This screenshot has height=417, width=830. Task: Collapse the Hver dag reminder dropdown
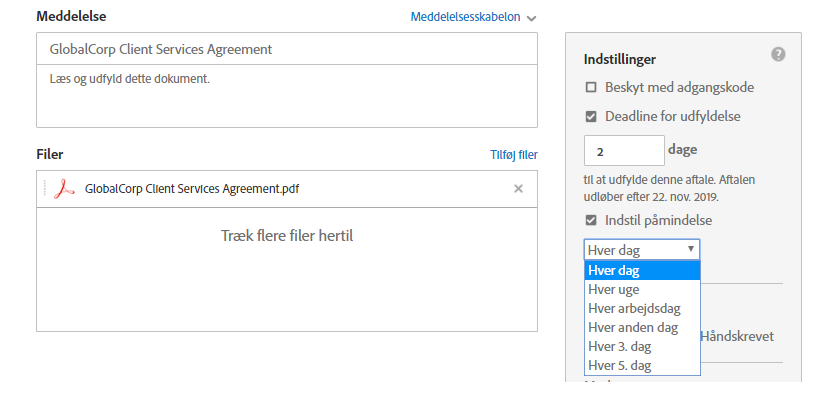(641, 250)
